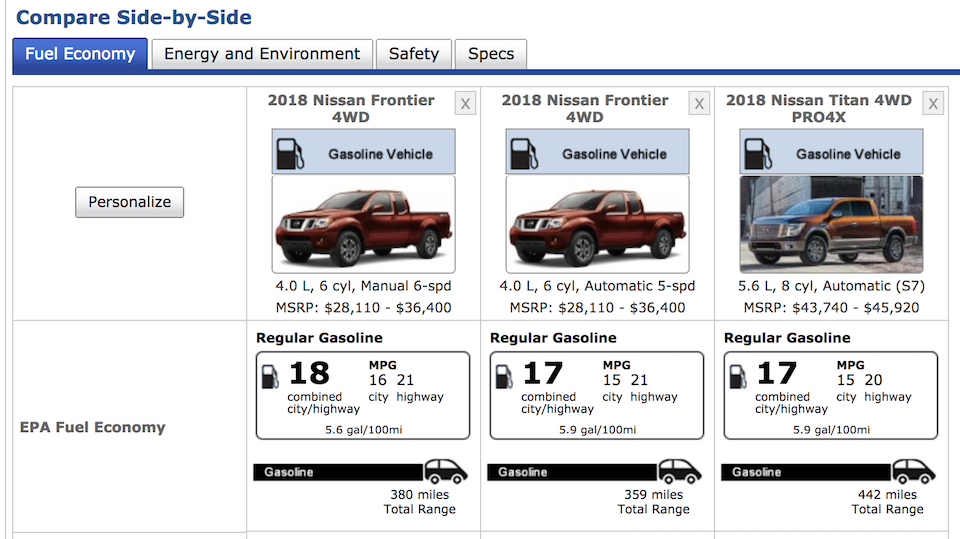Remove Manual 6-spd Frontier from comparison
This screenshot has width=960, height=539.
465,104
